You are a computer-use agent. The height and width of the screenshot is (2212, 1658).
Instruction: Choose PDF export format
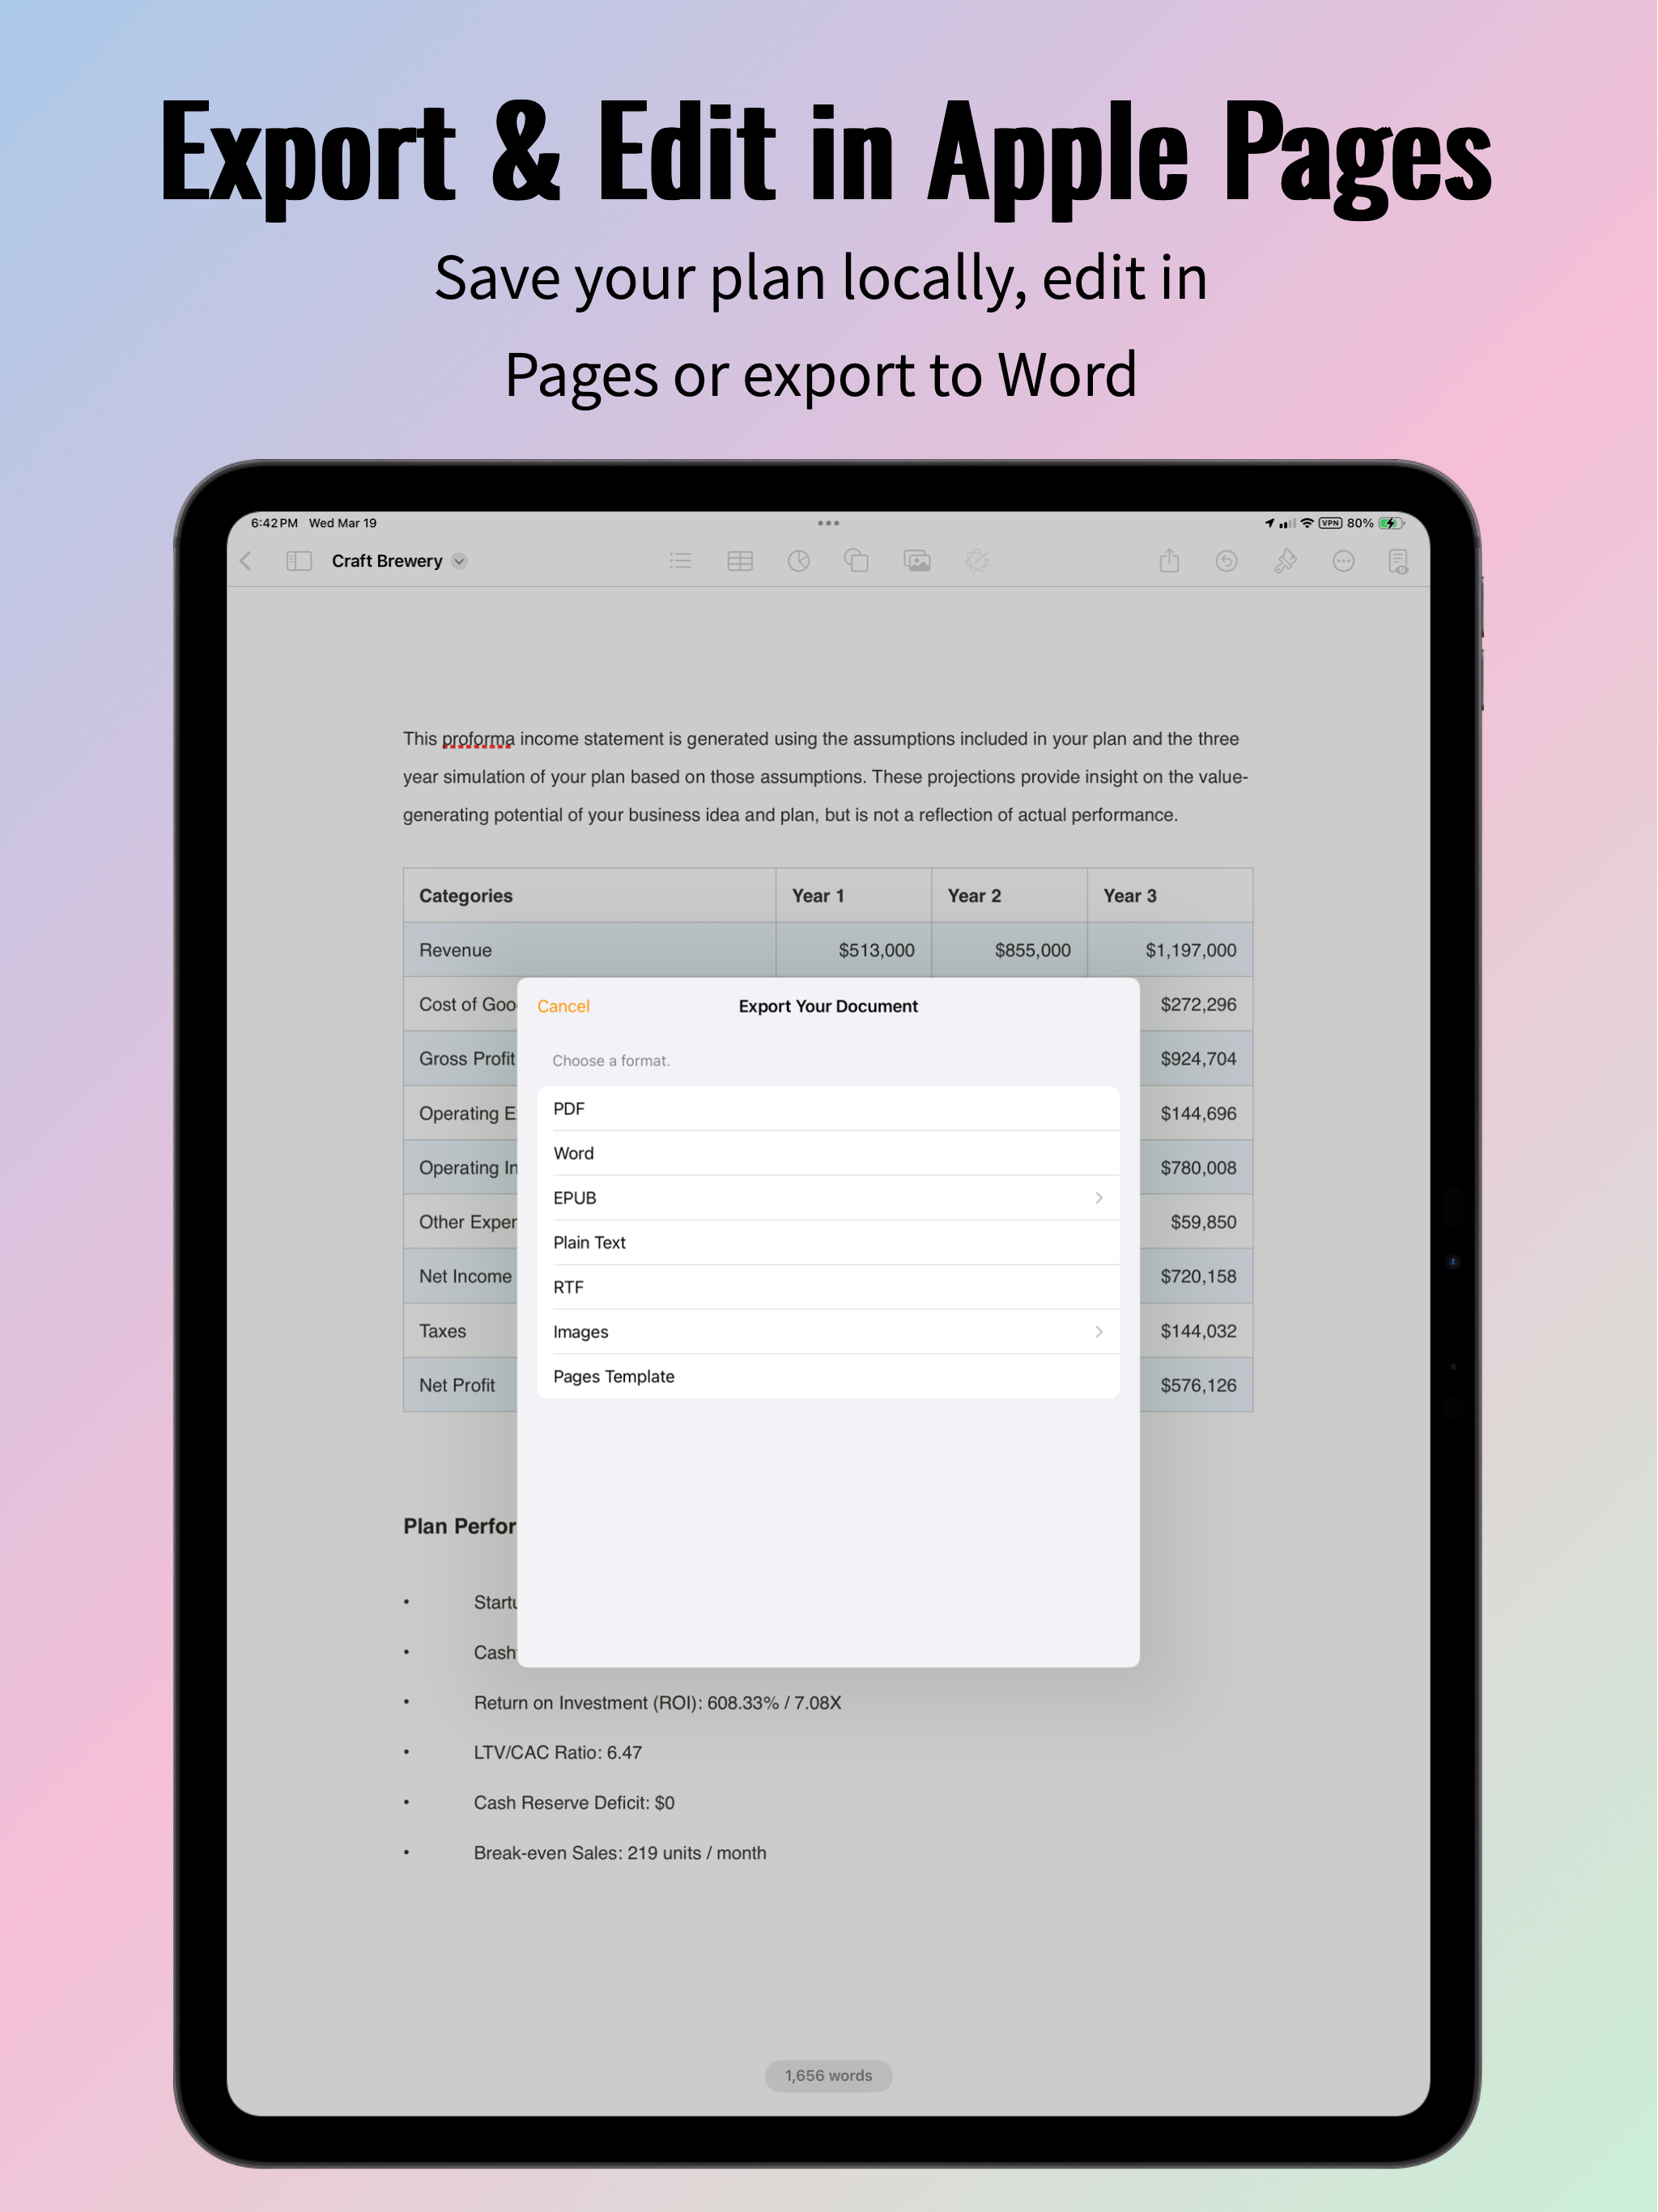coord(828,1109)
